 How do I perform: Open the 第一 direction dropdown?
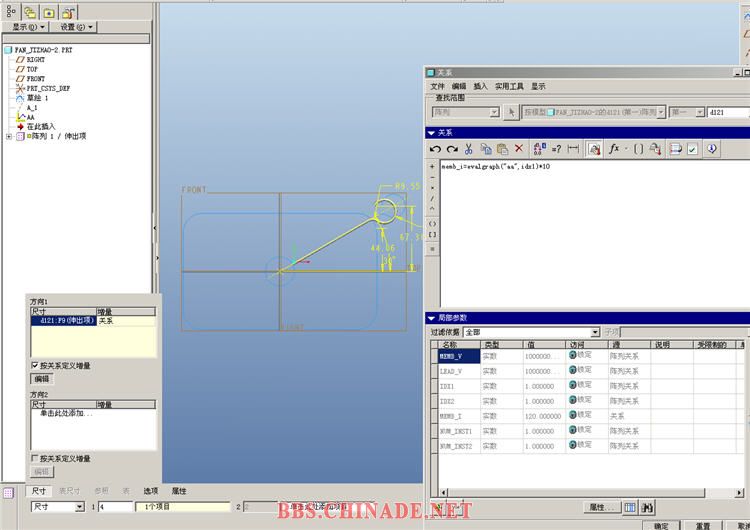[700, 112]
